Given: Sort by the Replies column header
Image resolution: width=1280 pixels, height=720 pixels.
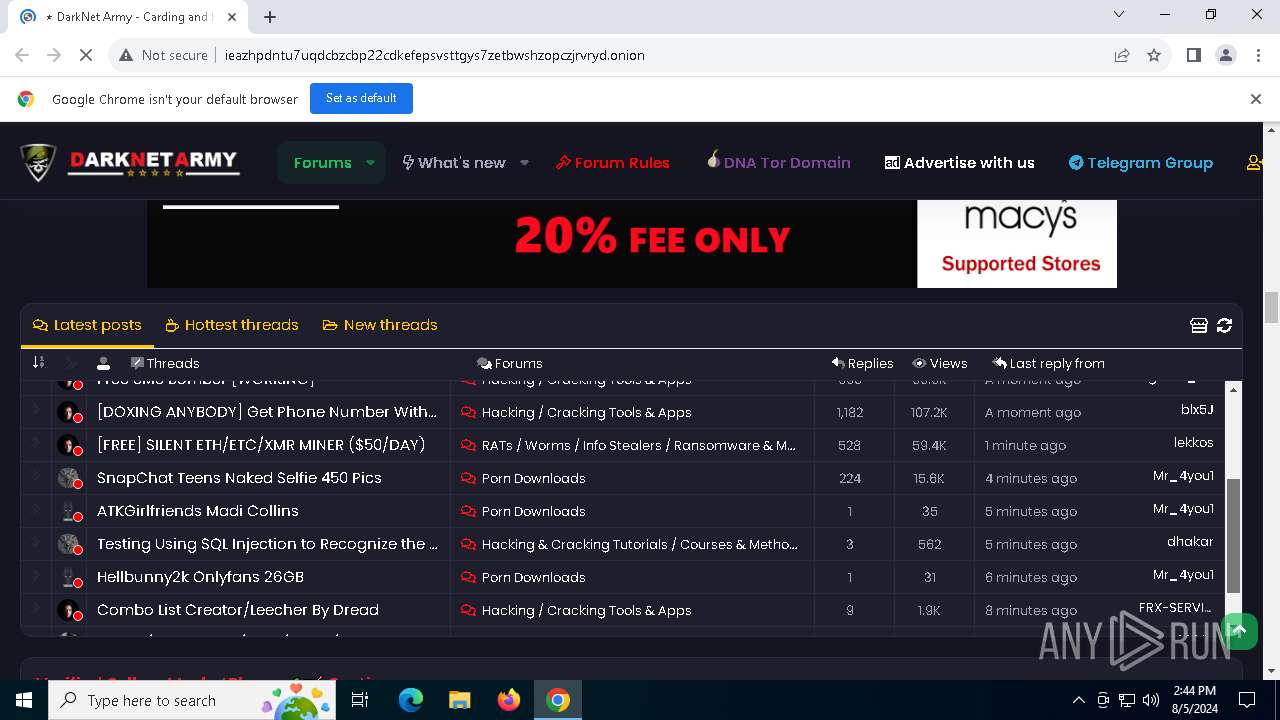Looking at the screenshot, I should [862, 363].
